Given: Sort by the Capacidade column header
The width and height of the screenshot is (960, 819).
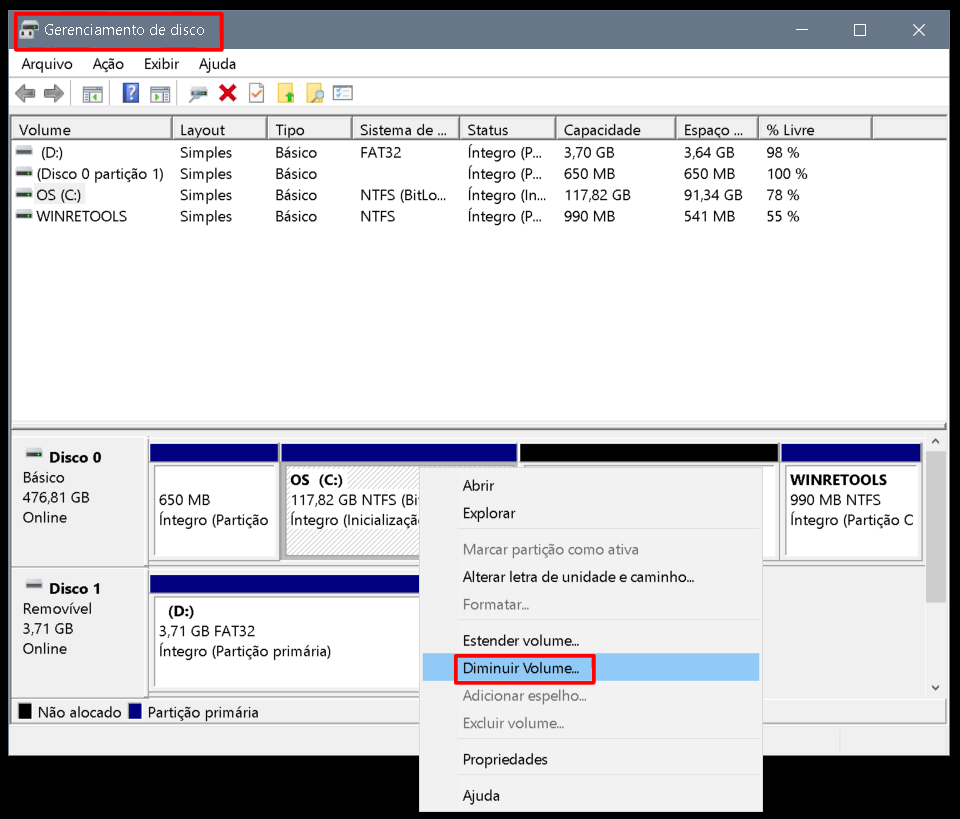Looking at the screenshot, I should [x=616, y=130].
